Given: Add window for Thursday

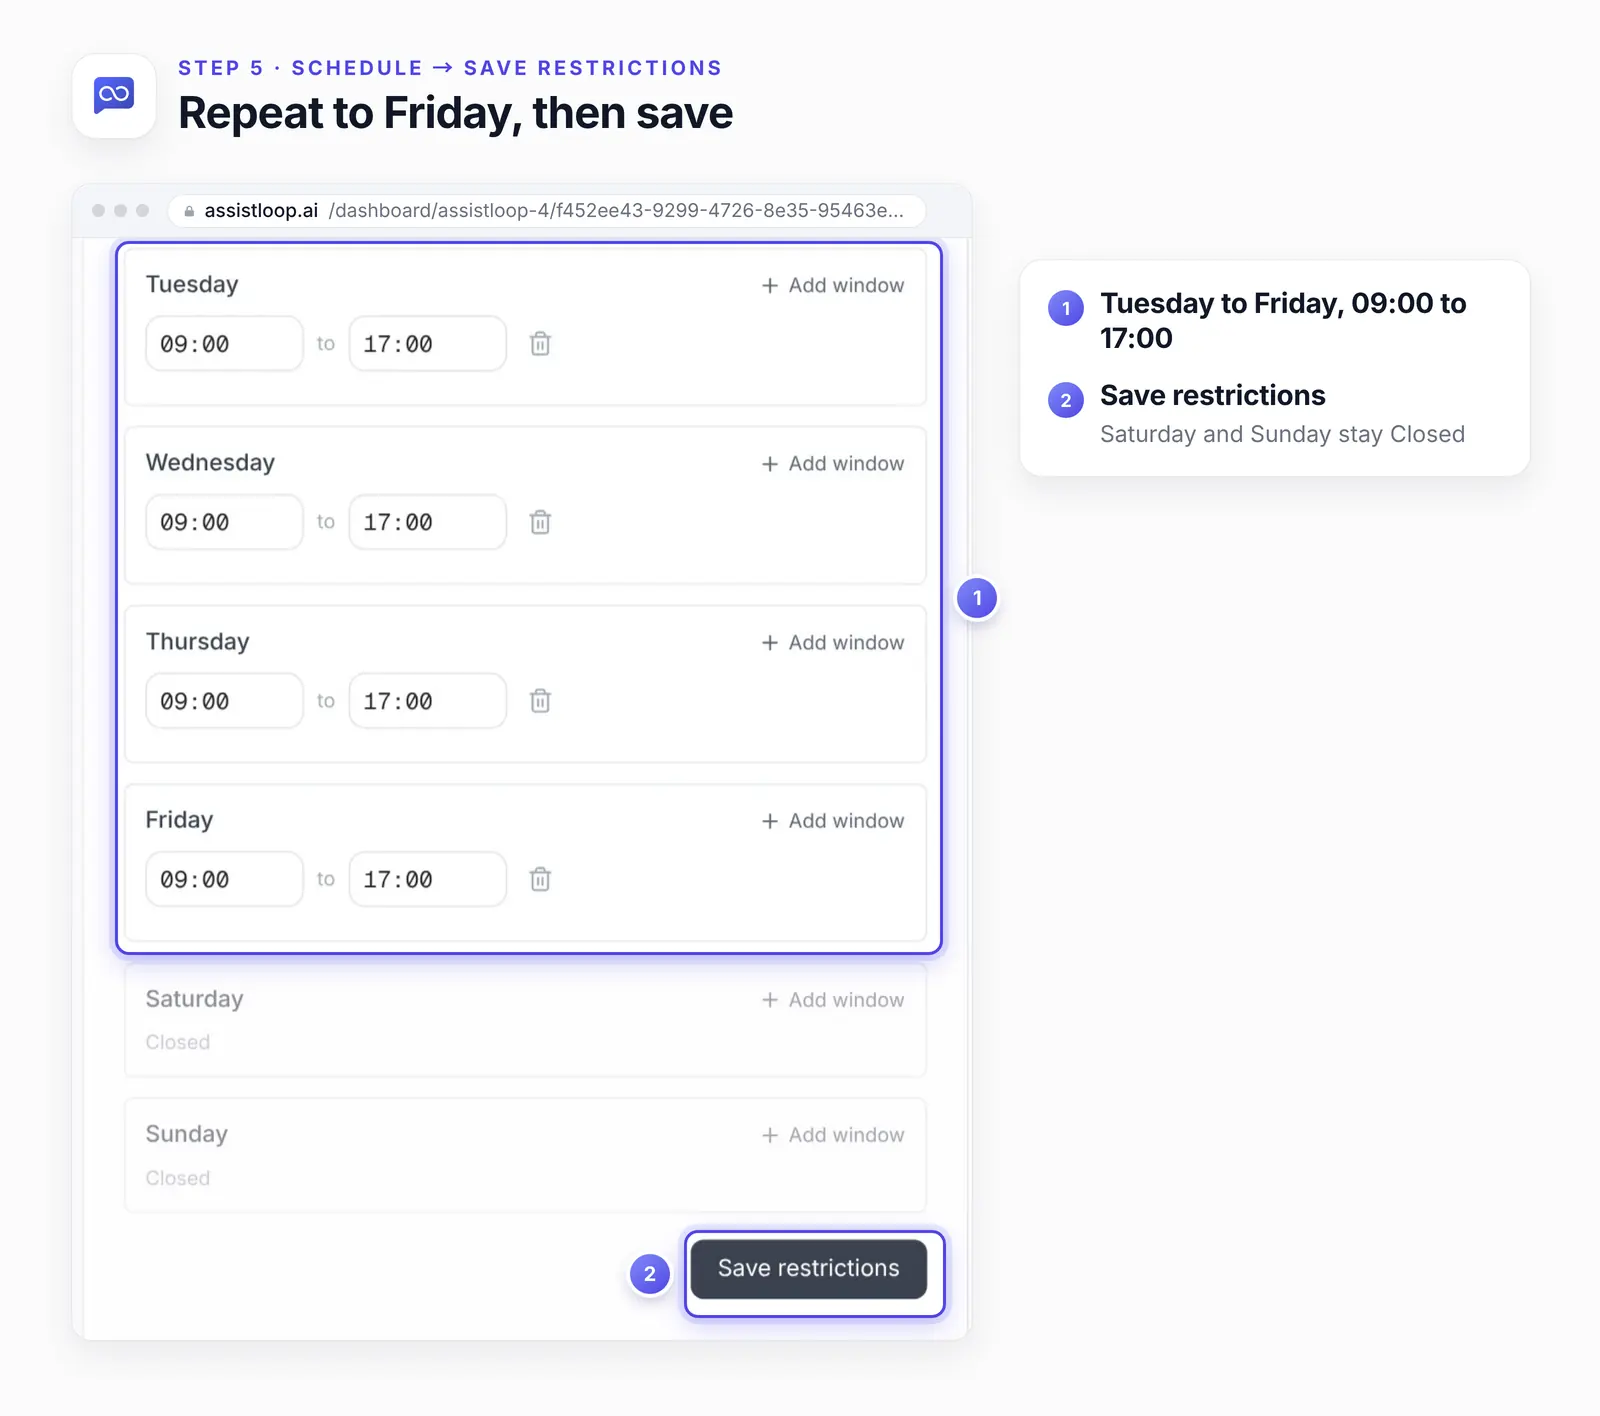Looking at the screenshot, I should (x=833, y=642).
